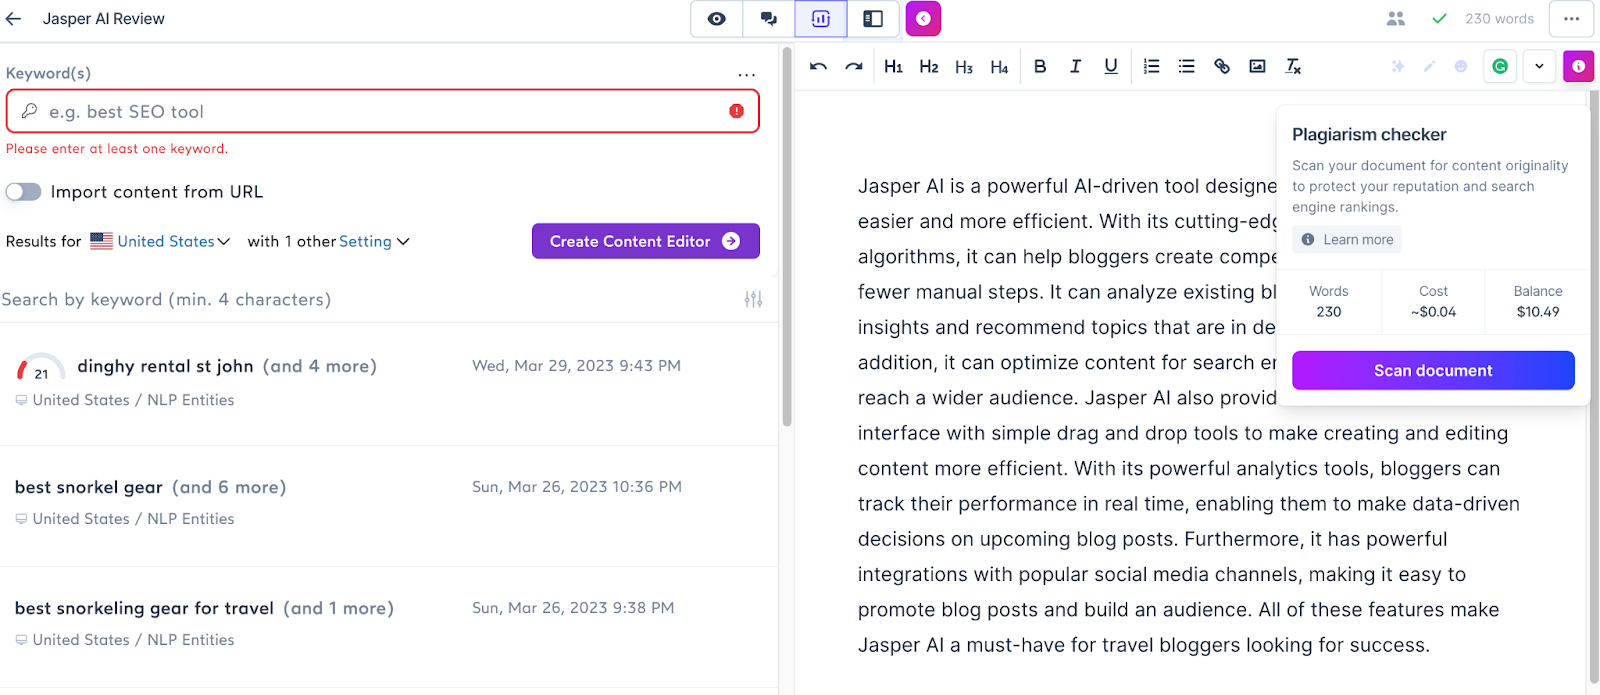Click the green Grammarly G button
This screenshot has width=1600, height=695.
(1500, 66)
